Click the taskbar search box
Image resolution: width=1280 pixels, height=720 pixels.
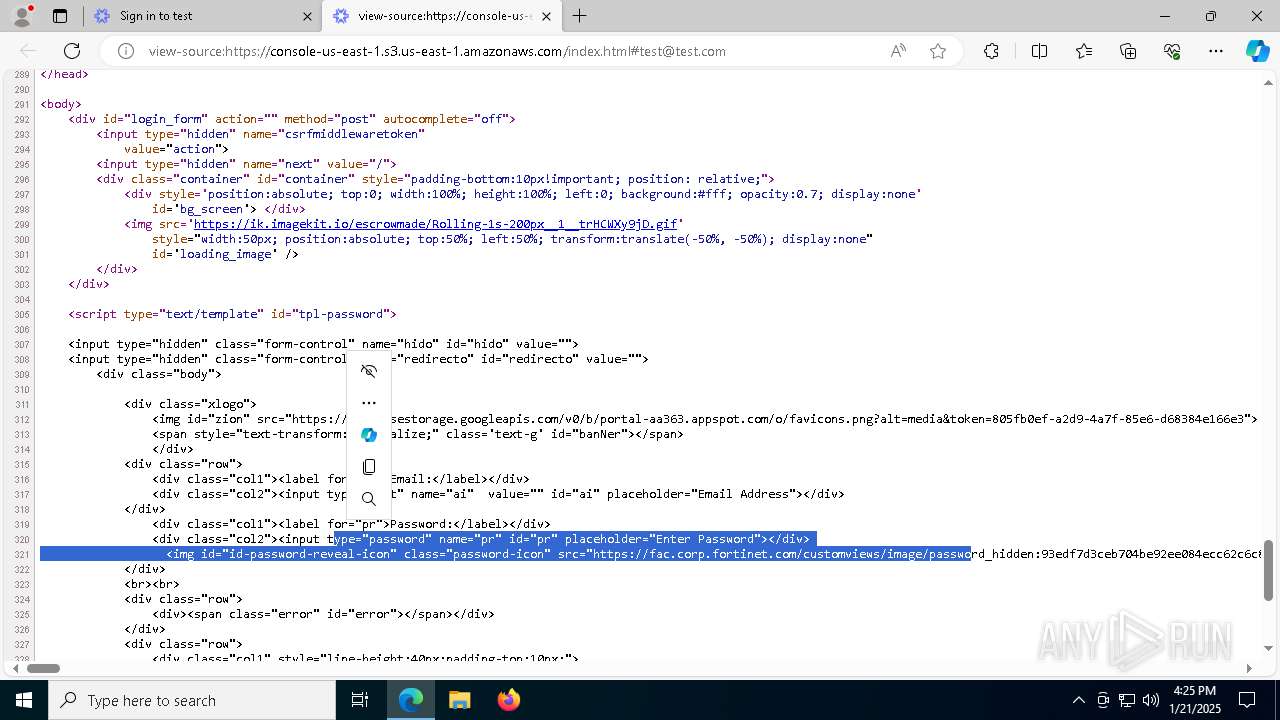coord(192,700)
